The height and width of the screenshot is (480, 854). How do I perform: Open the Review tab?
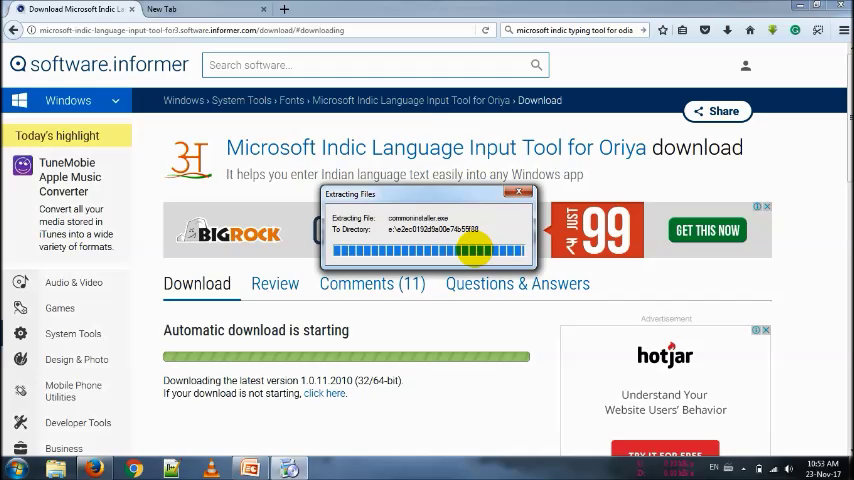click(x=275, y=284)
